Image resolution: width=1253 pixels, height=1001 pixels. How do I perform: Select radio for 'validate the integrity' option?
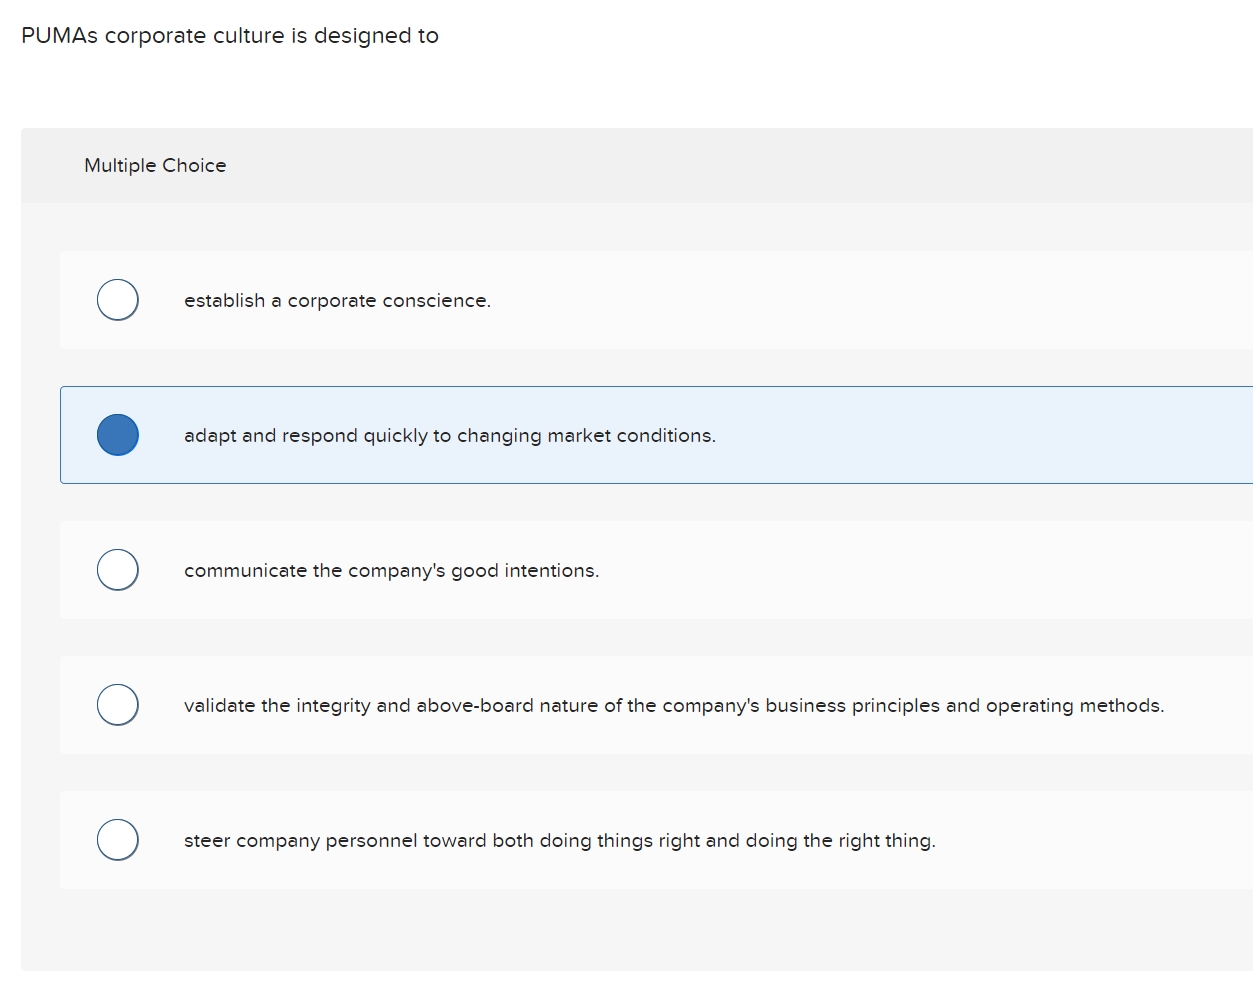point(118,705)
